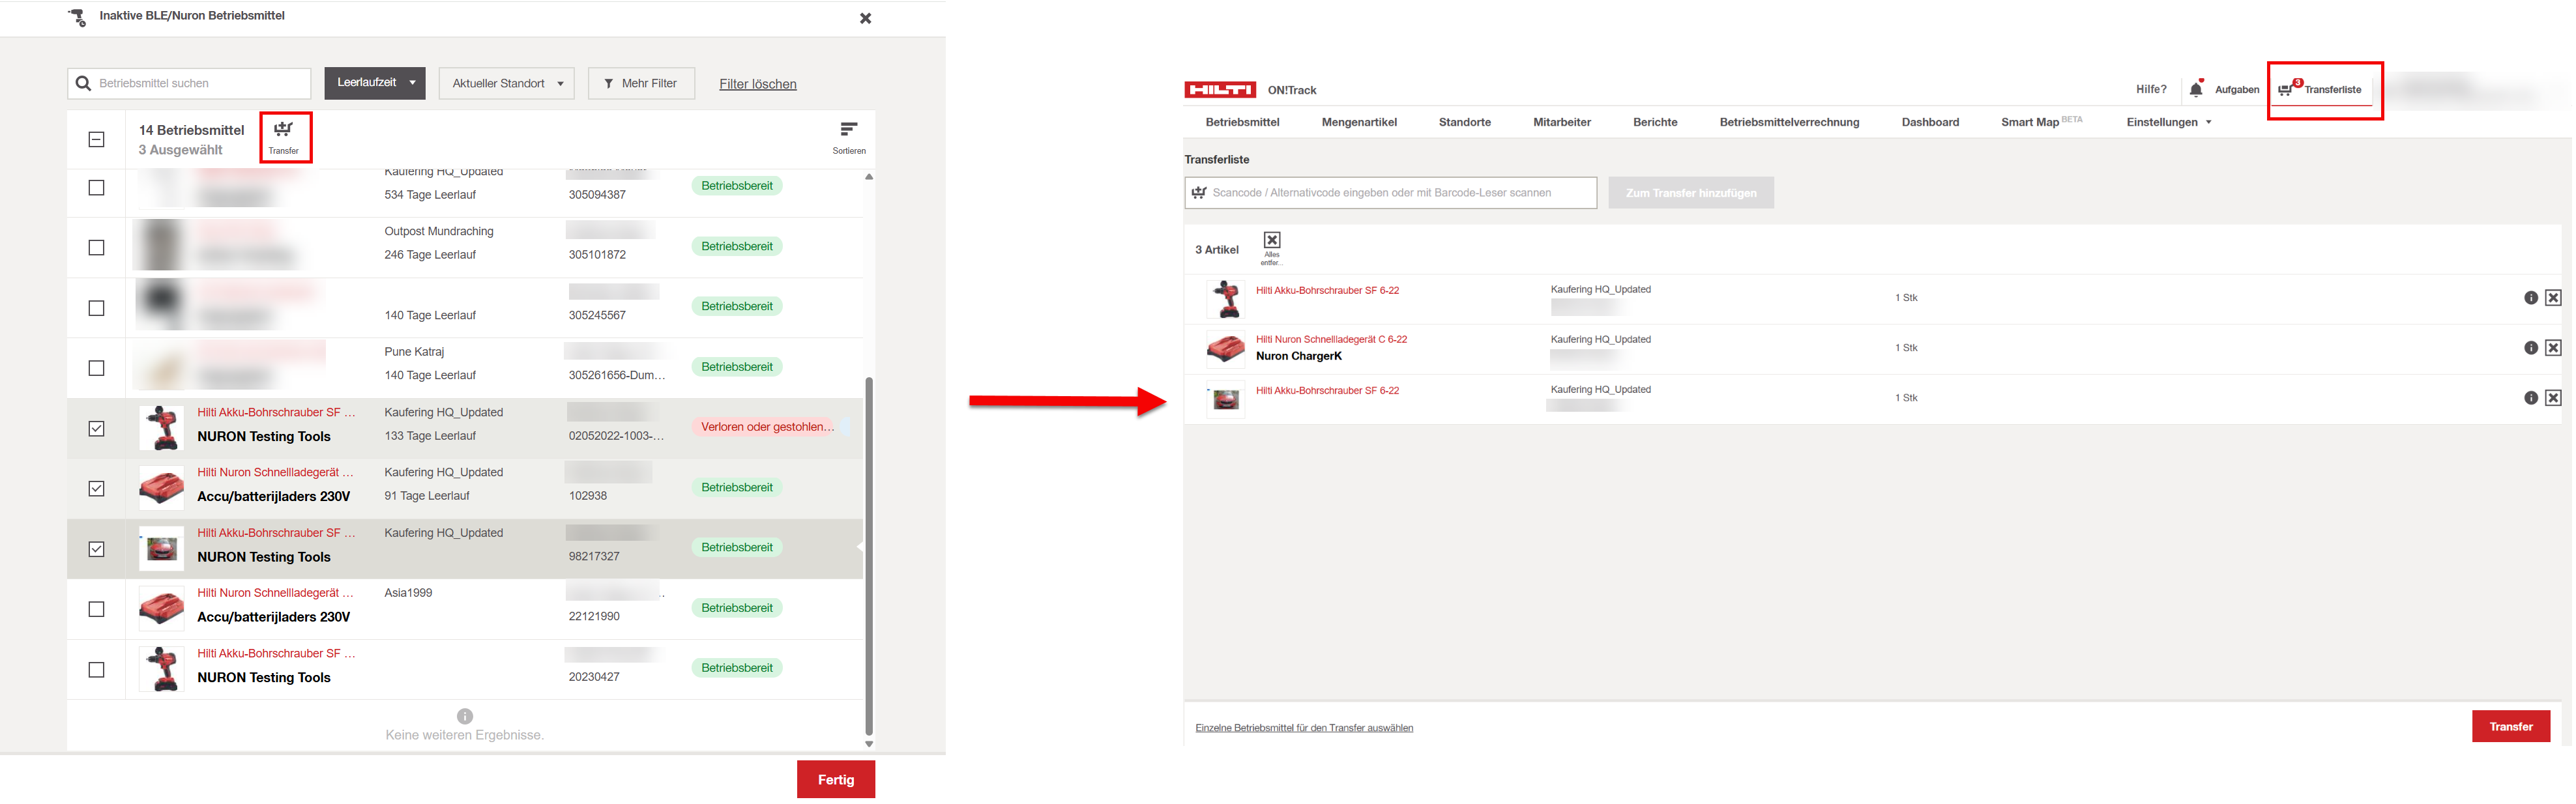Open Leerlaufzeit filter dropdown
Screen dimensions: 2576x804
(375, 83)
